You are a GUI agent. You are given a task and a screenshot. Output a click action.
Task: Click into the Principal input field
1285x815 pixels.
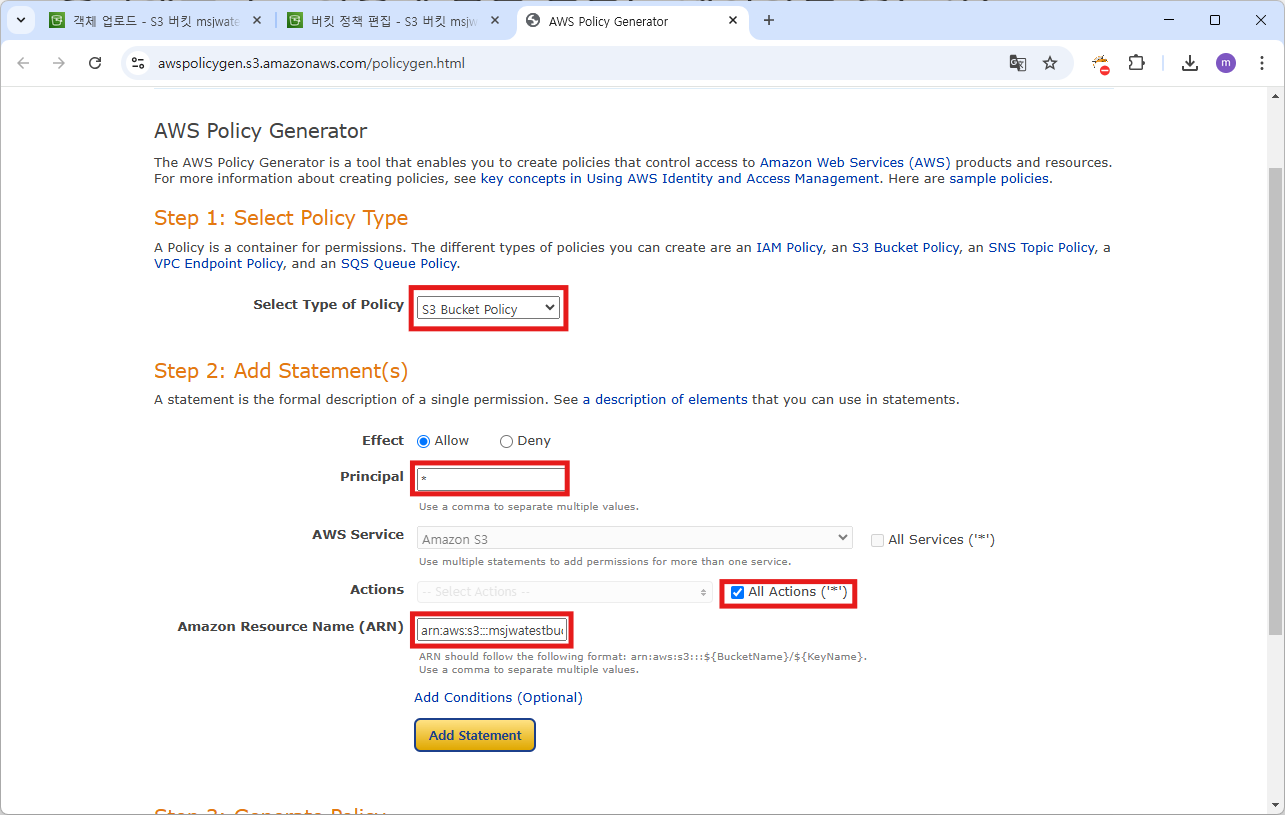(x=491, y=479)
